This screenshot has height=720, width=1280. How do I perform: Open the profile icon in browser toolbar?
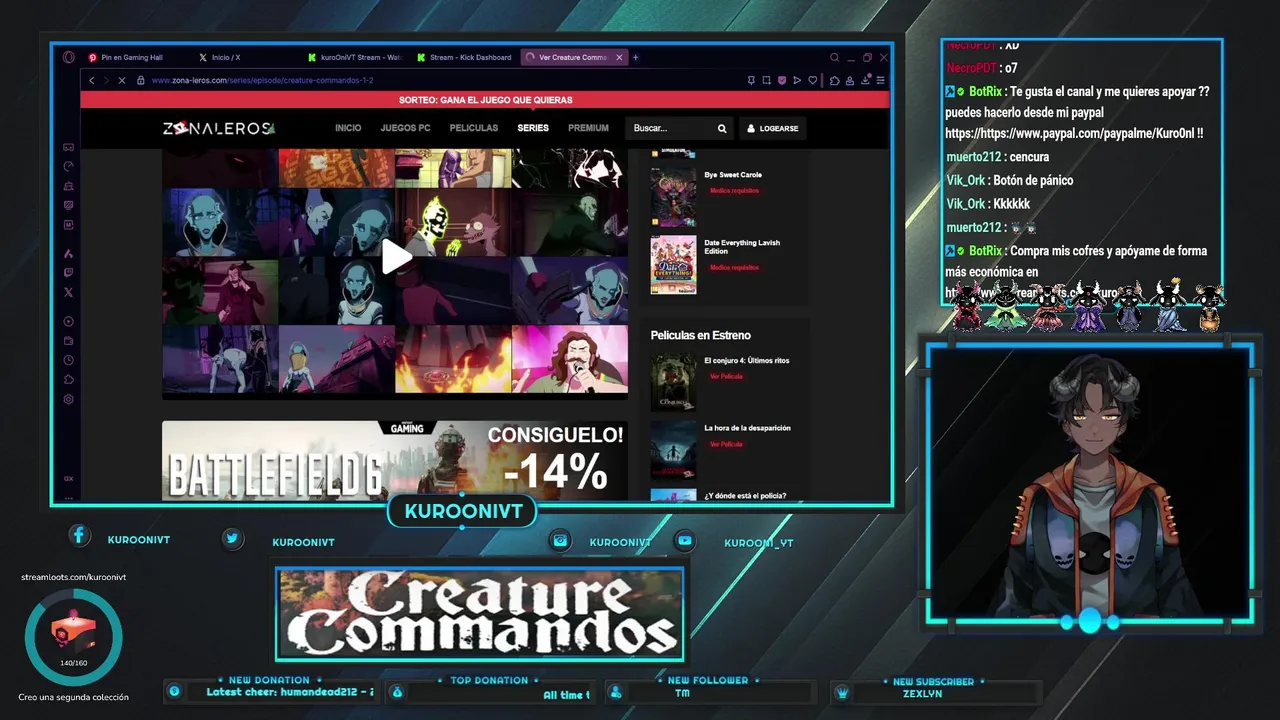850,80
